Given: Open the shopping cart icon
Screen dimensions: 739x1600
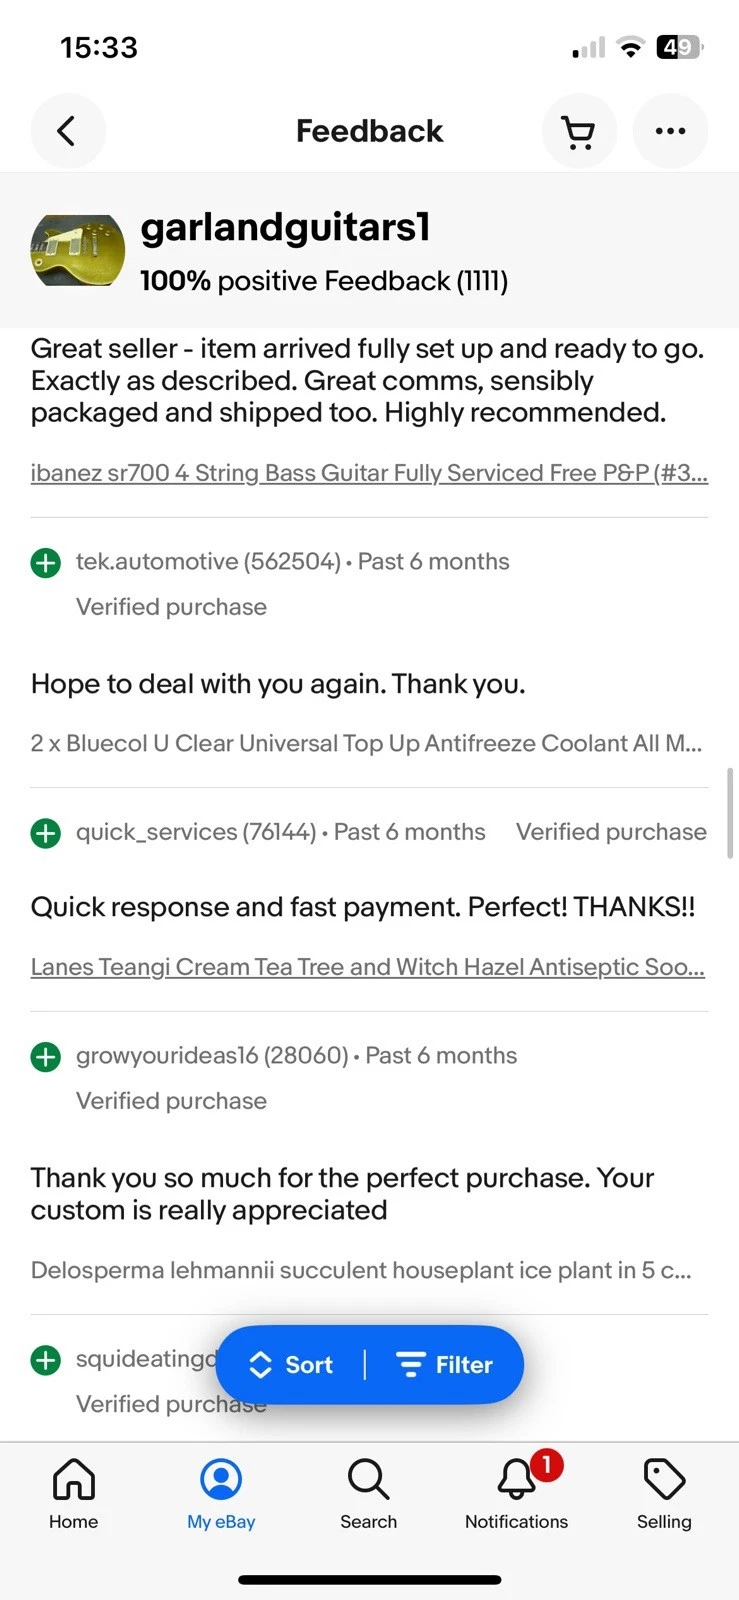Looking at the screenshot, I should coord(579,131).
